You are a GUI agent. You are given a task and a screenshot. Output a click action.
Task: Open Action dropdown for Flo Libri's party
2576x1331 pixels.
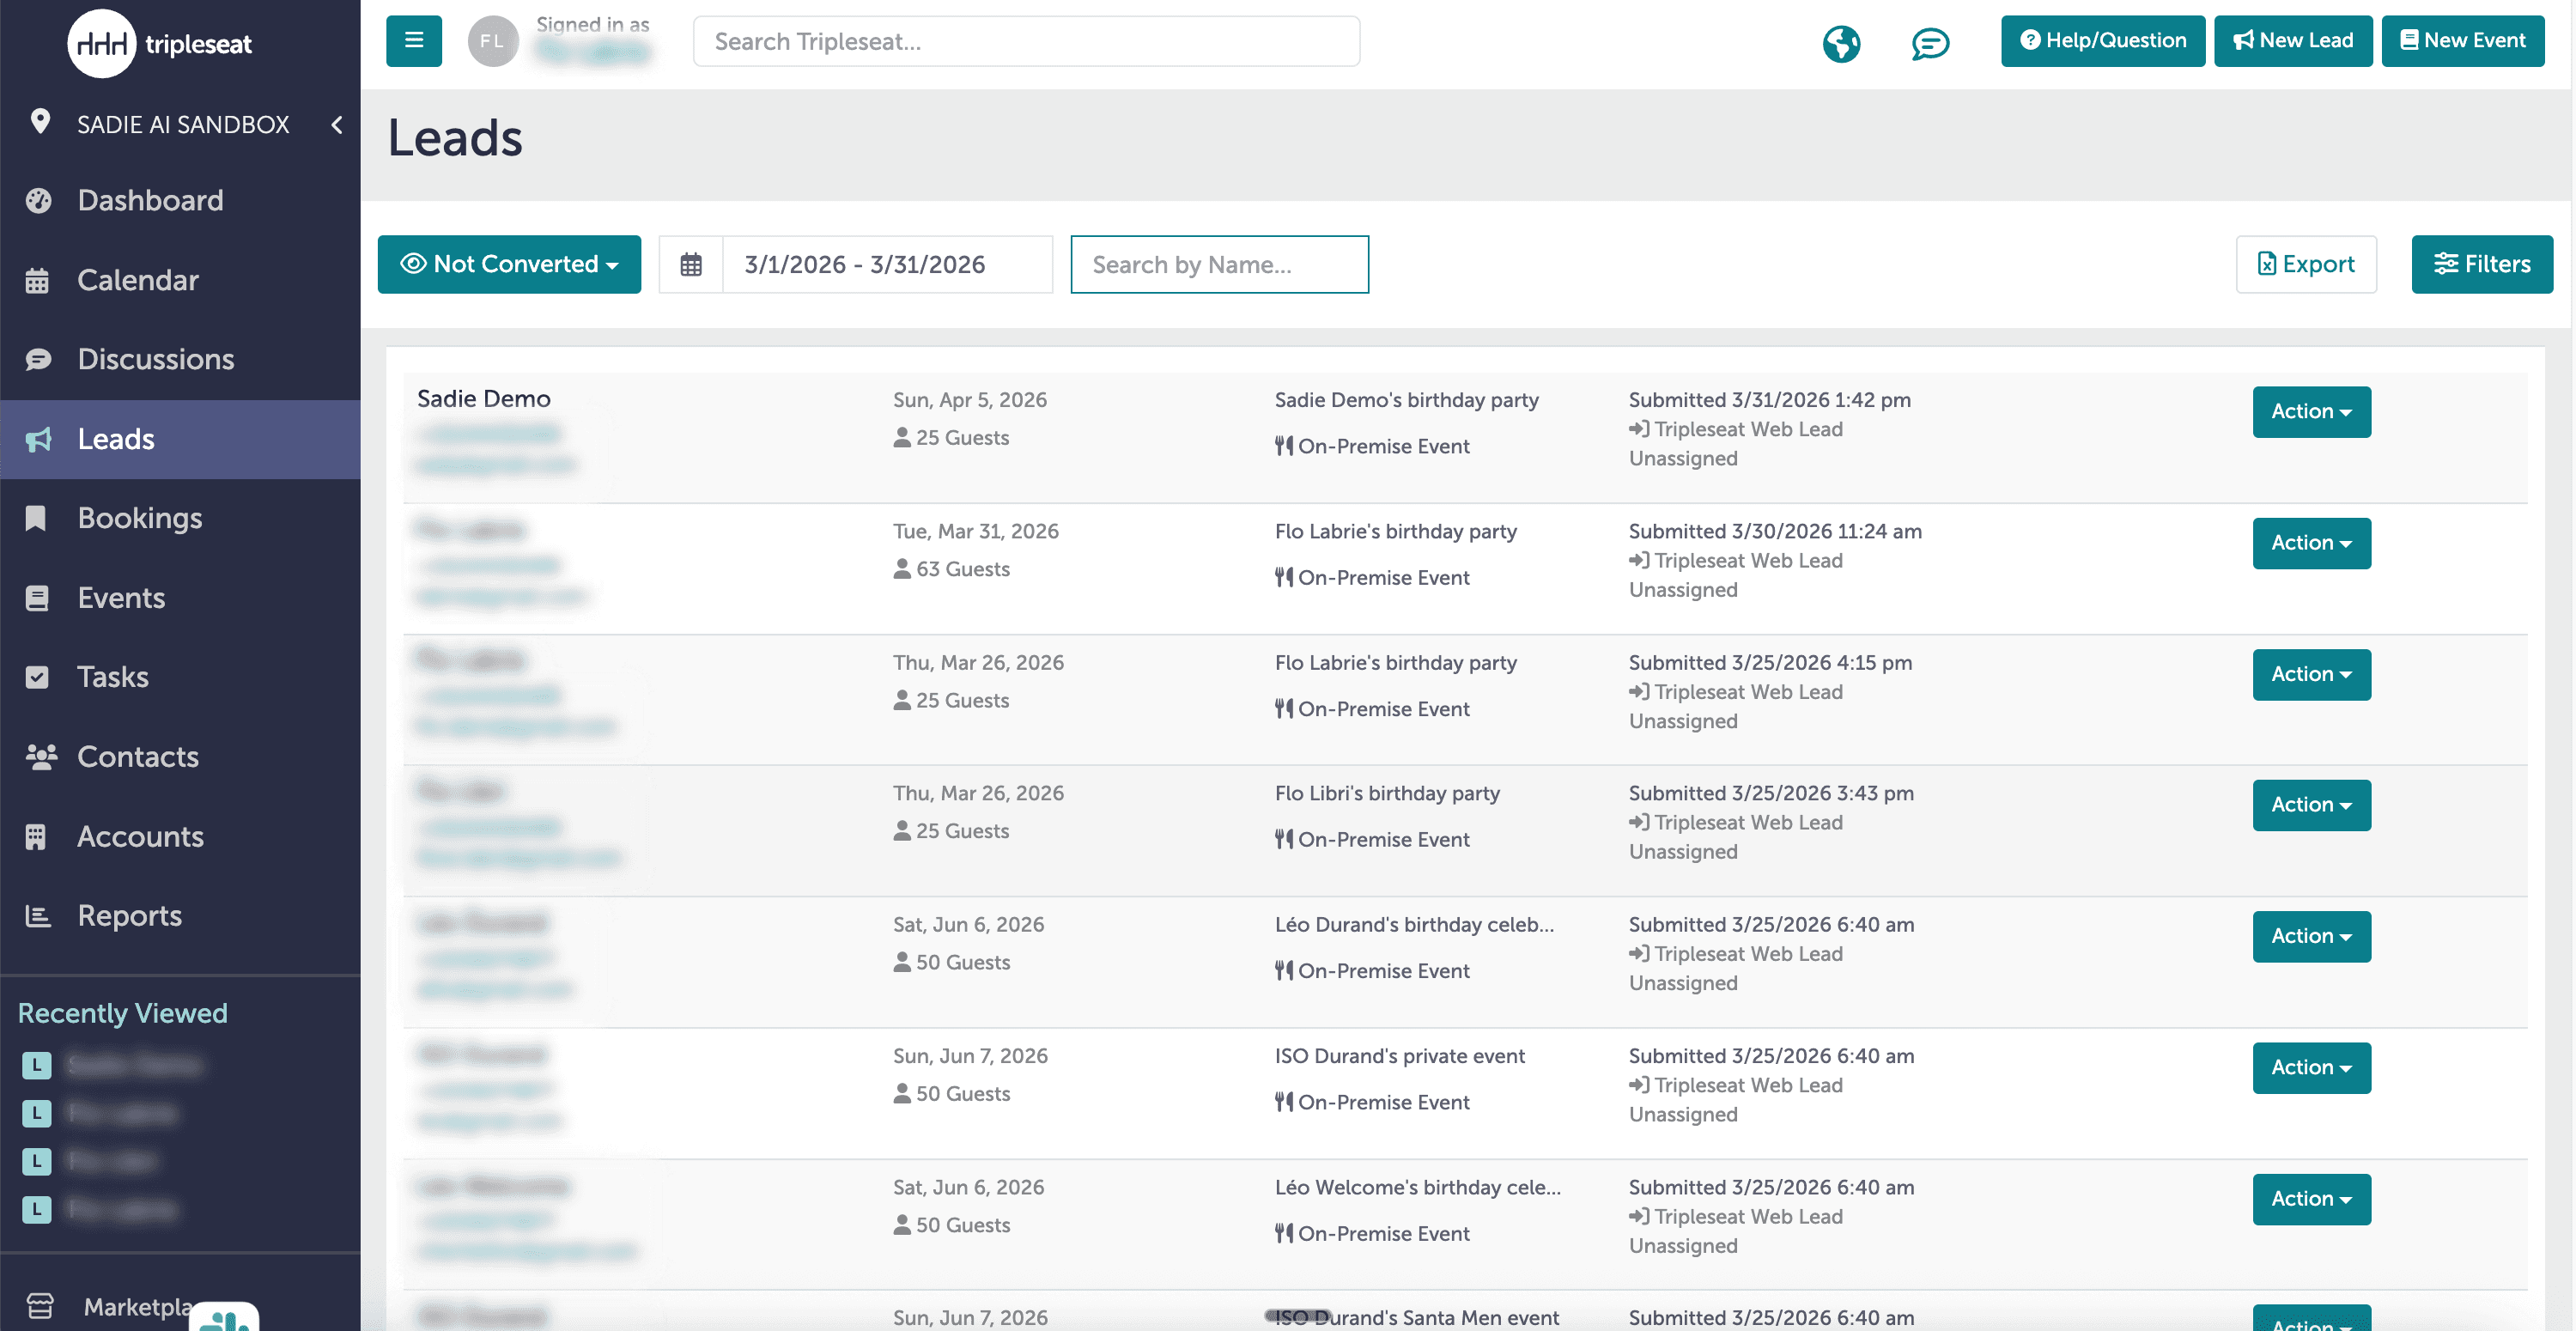pyautogui.click(x=2310, y=805)
